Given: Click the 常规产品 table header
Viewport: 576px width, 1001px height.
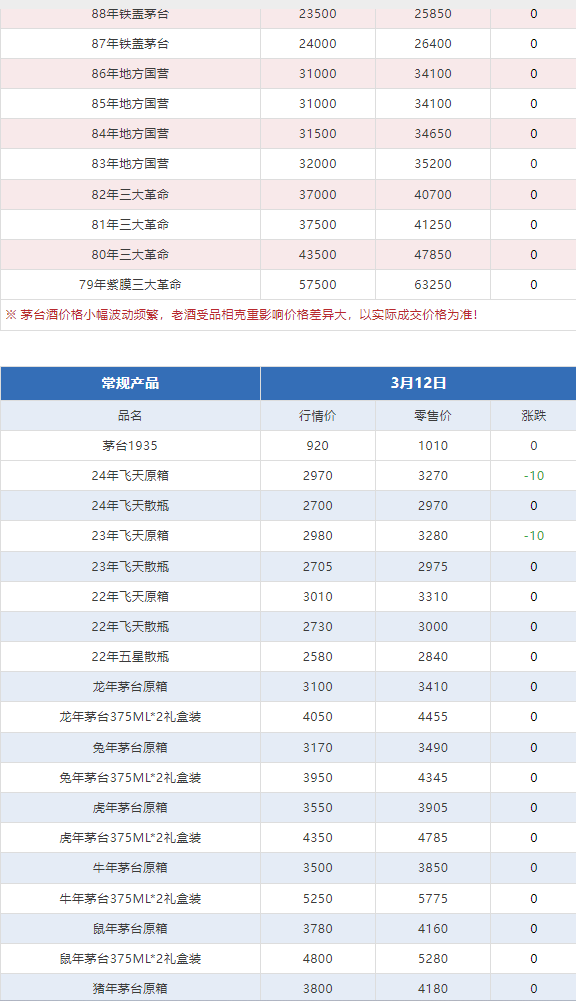Looking at the screenshot, I should pos(130,383).
